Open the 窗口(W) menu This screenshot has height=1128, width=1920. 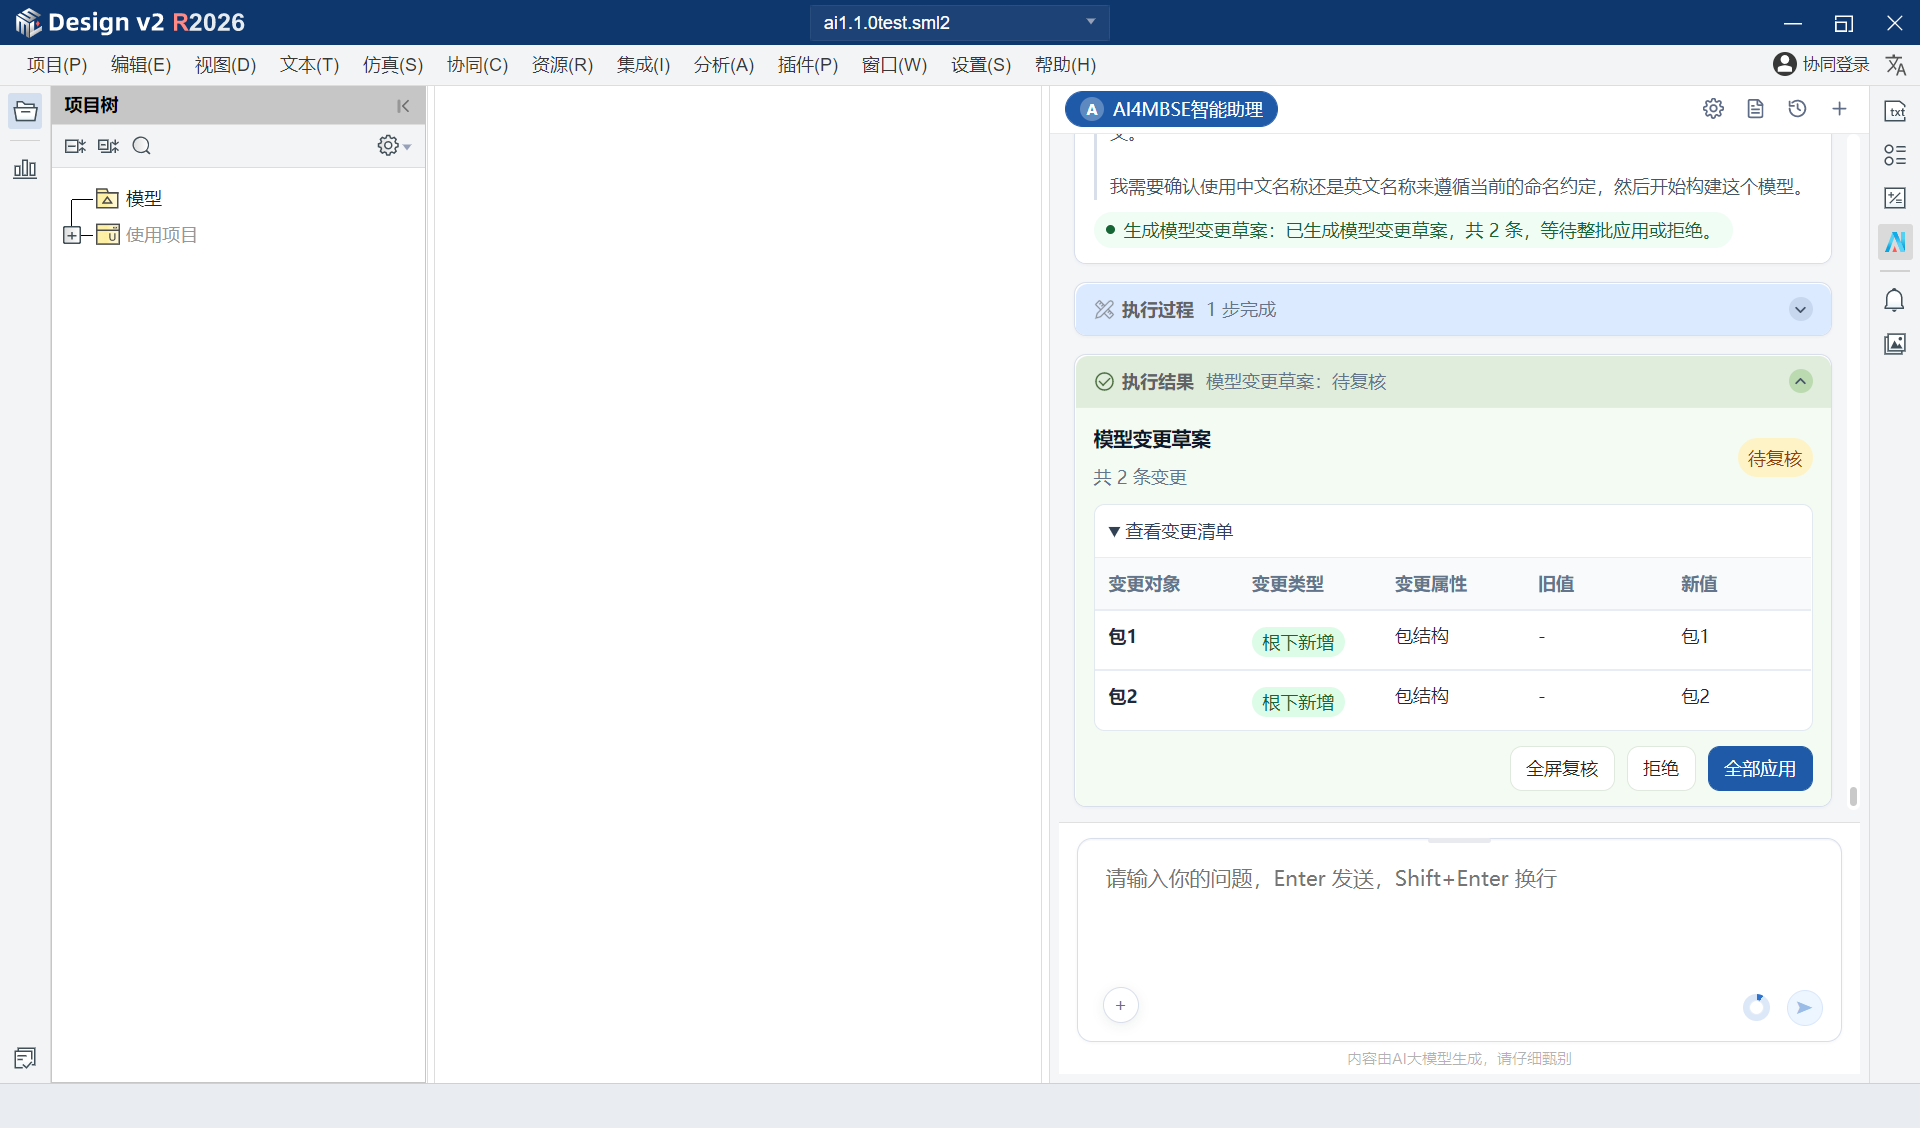coord(894,65)
